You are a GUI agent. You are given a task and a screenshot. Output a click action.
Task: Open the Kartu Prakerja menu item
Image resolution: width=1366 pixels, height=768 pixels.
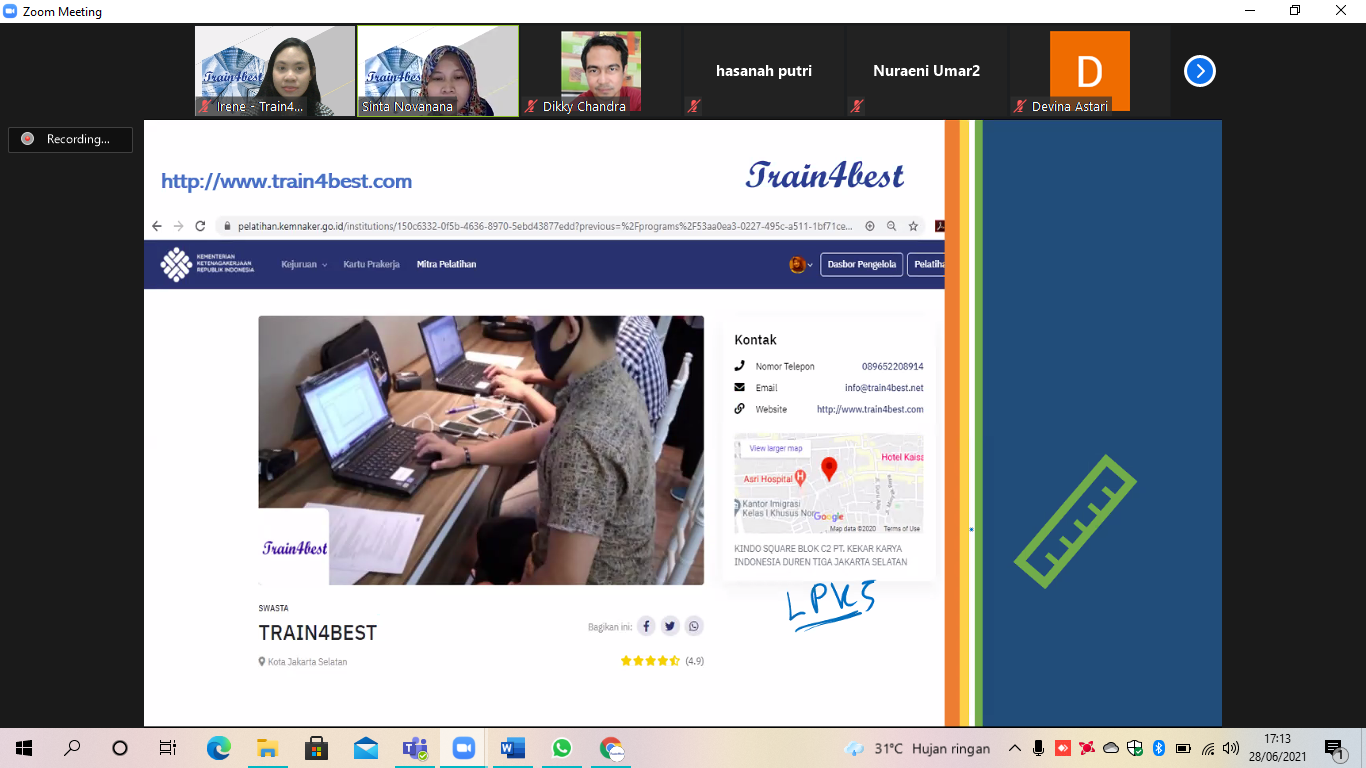[x=371, y=264]
